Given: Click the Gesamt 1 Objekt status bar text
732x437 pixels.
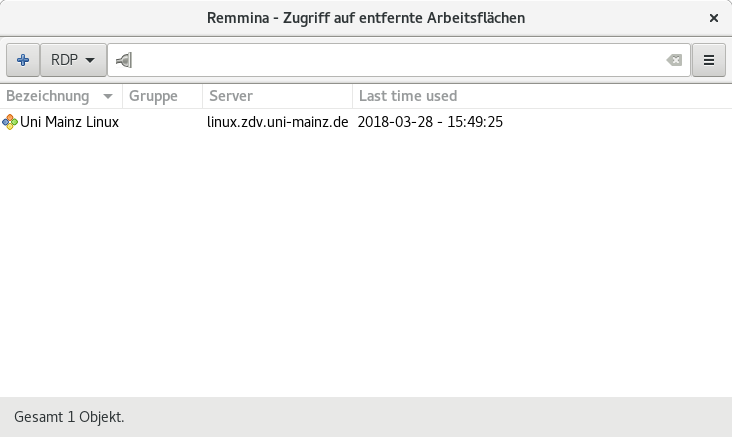Looking at the screenshot, I should click(x=69, y=416).
